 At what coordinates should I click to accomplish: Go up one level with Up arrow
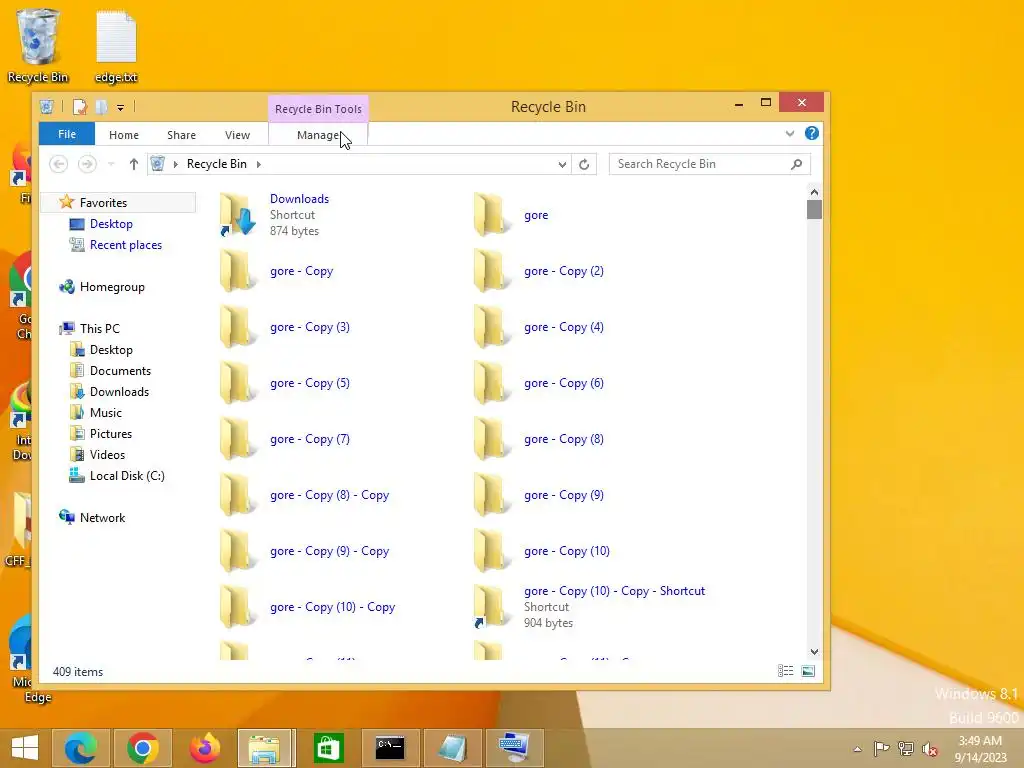133,164
